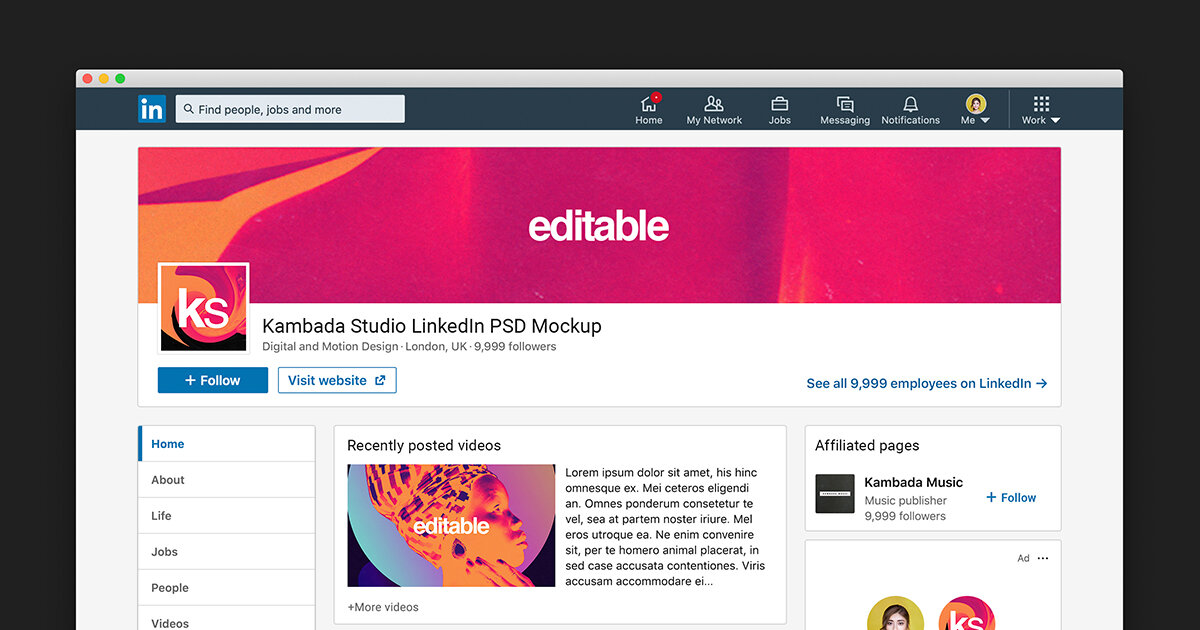Switch to the About tab
1200x630 pixels.
[x=167, y=479]
